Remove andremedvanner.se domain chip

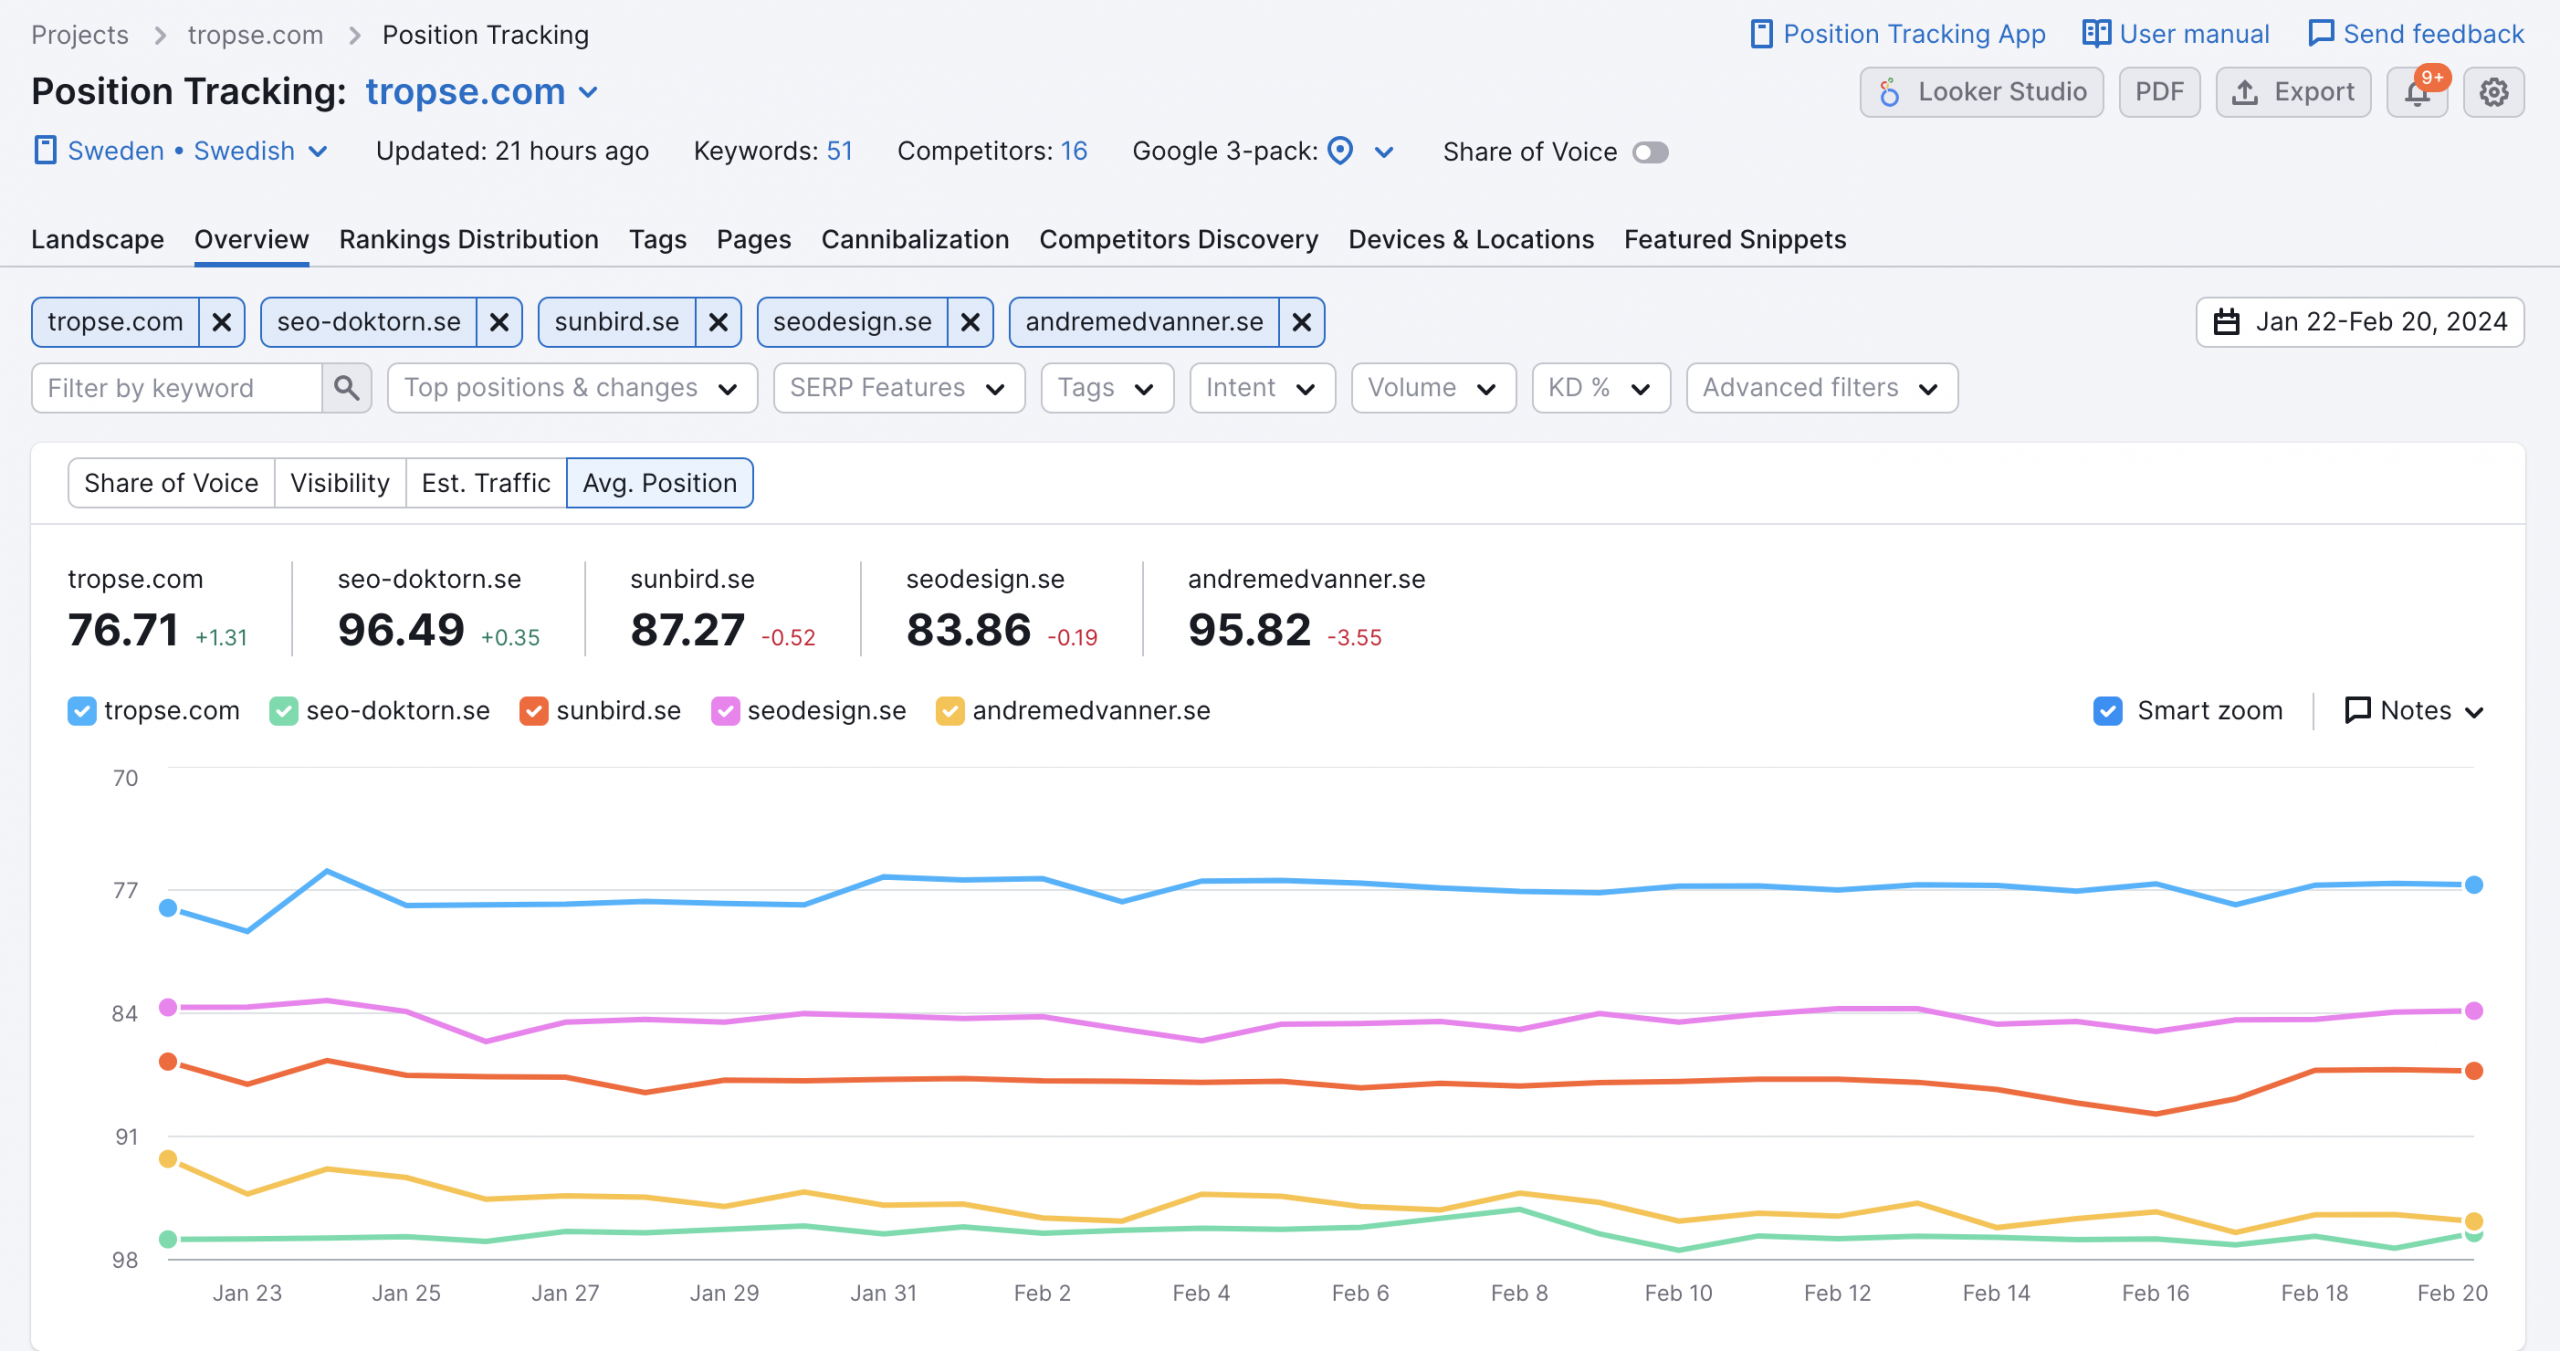click(1301, 322)
